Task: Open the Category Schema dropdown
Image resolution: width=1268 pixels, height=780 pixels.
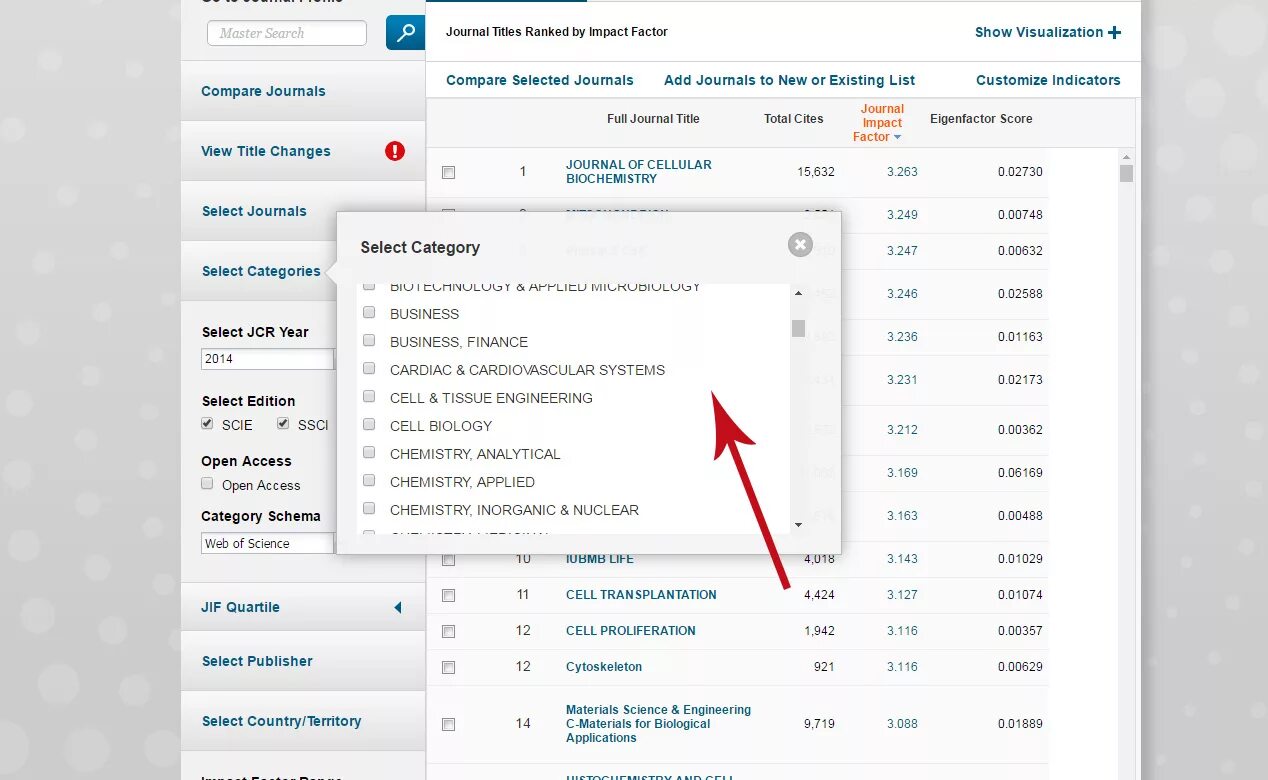Action: (268, 543)
